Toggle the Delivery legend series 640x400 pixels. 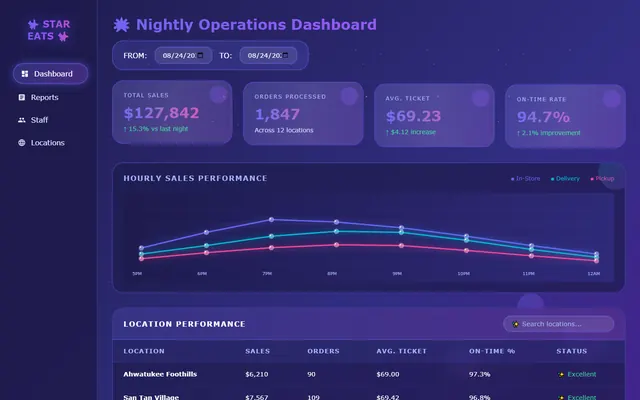click(x=565, y=179)
